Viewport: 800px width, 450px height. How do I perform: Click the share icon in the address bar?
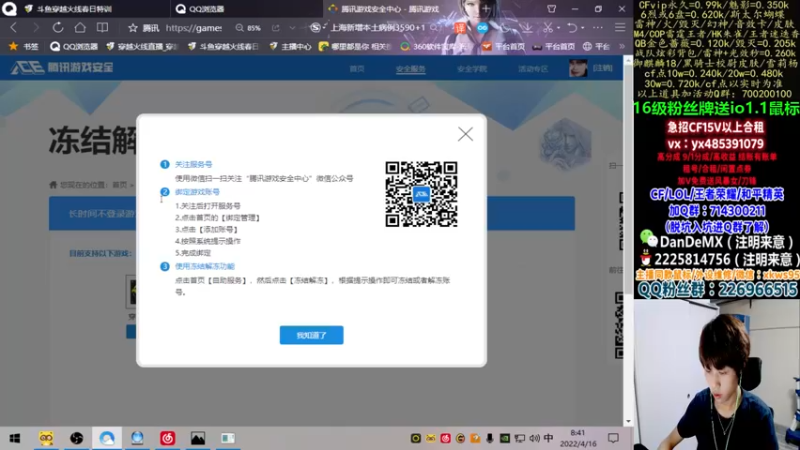pos(276,28)
